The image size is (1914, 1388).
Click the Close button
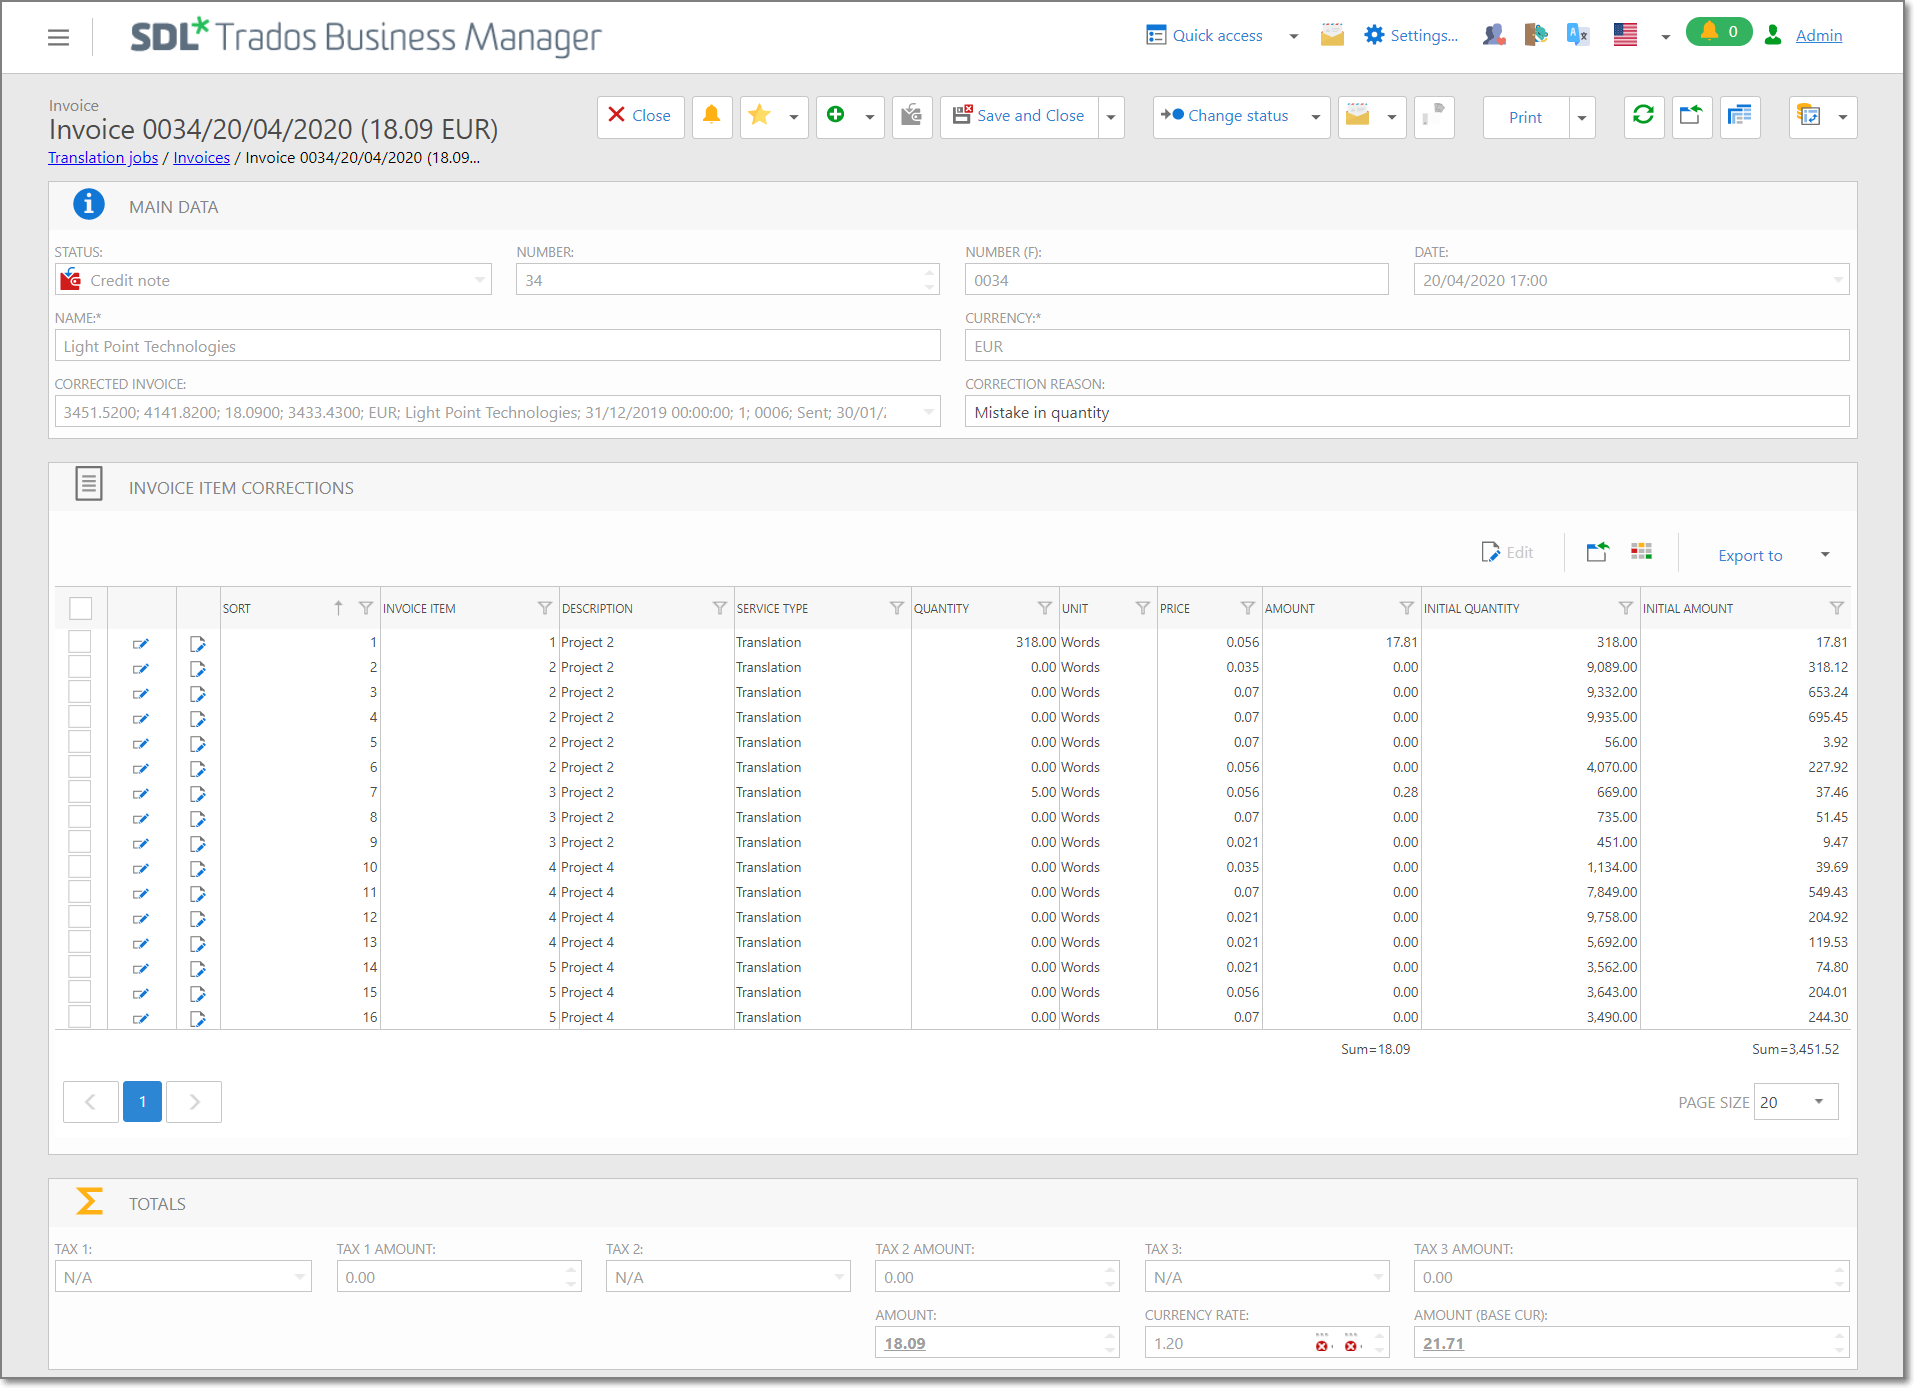(641, 116)
